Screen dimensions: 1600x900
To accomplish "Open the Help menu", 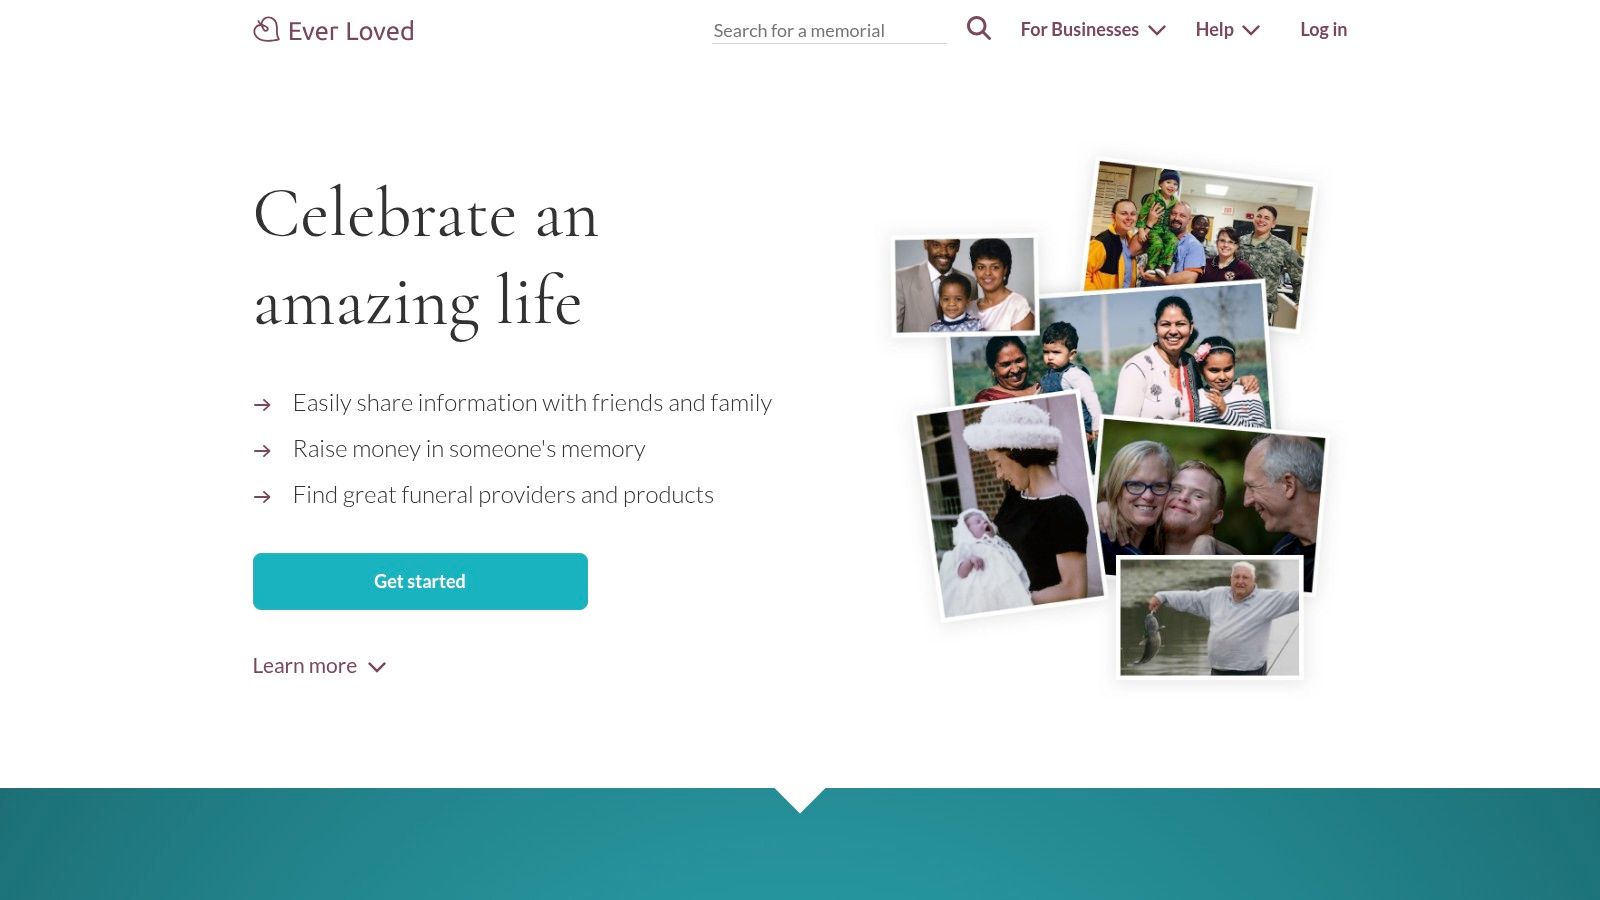I will coord(1214,30).
